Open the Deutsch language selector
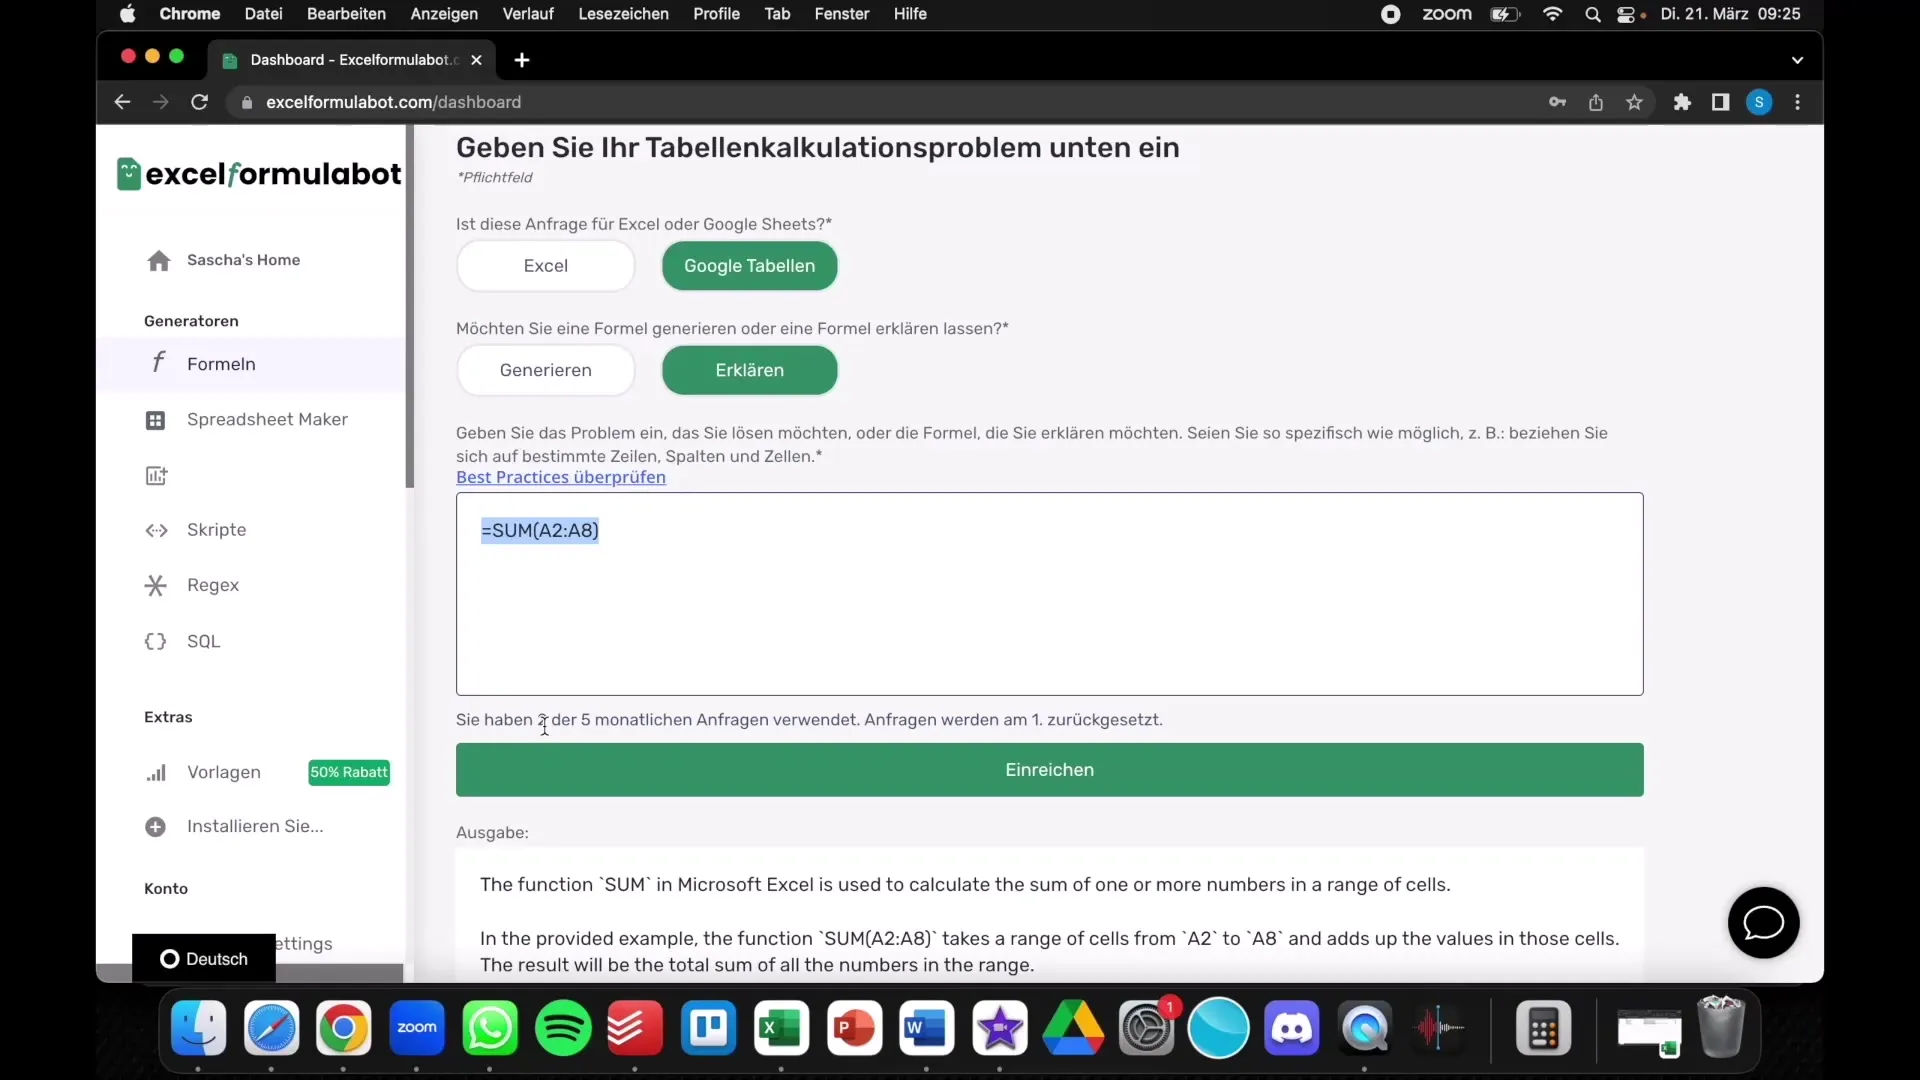1920x1080 pixels. 204,959
